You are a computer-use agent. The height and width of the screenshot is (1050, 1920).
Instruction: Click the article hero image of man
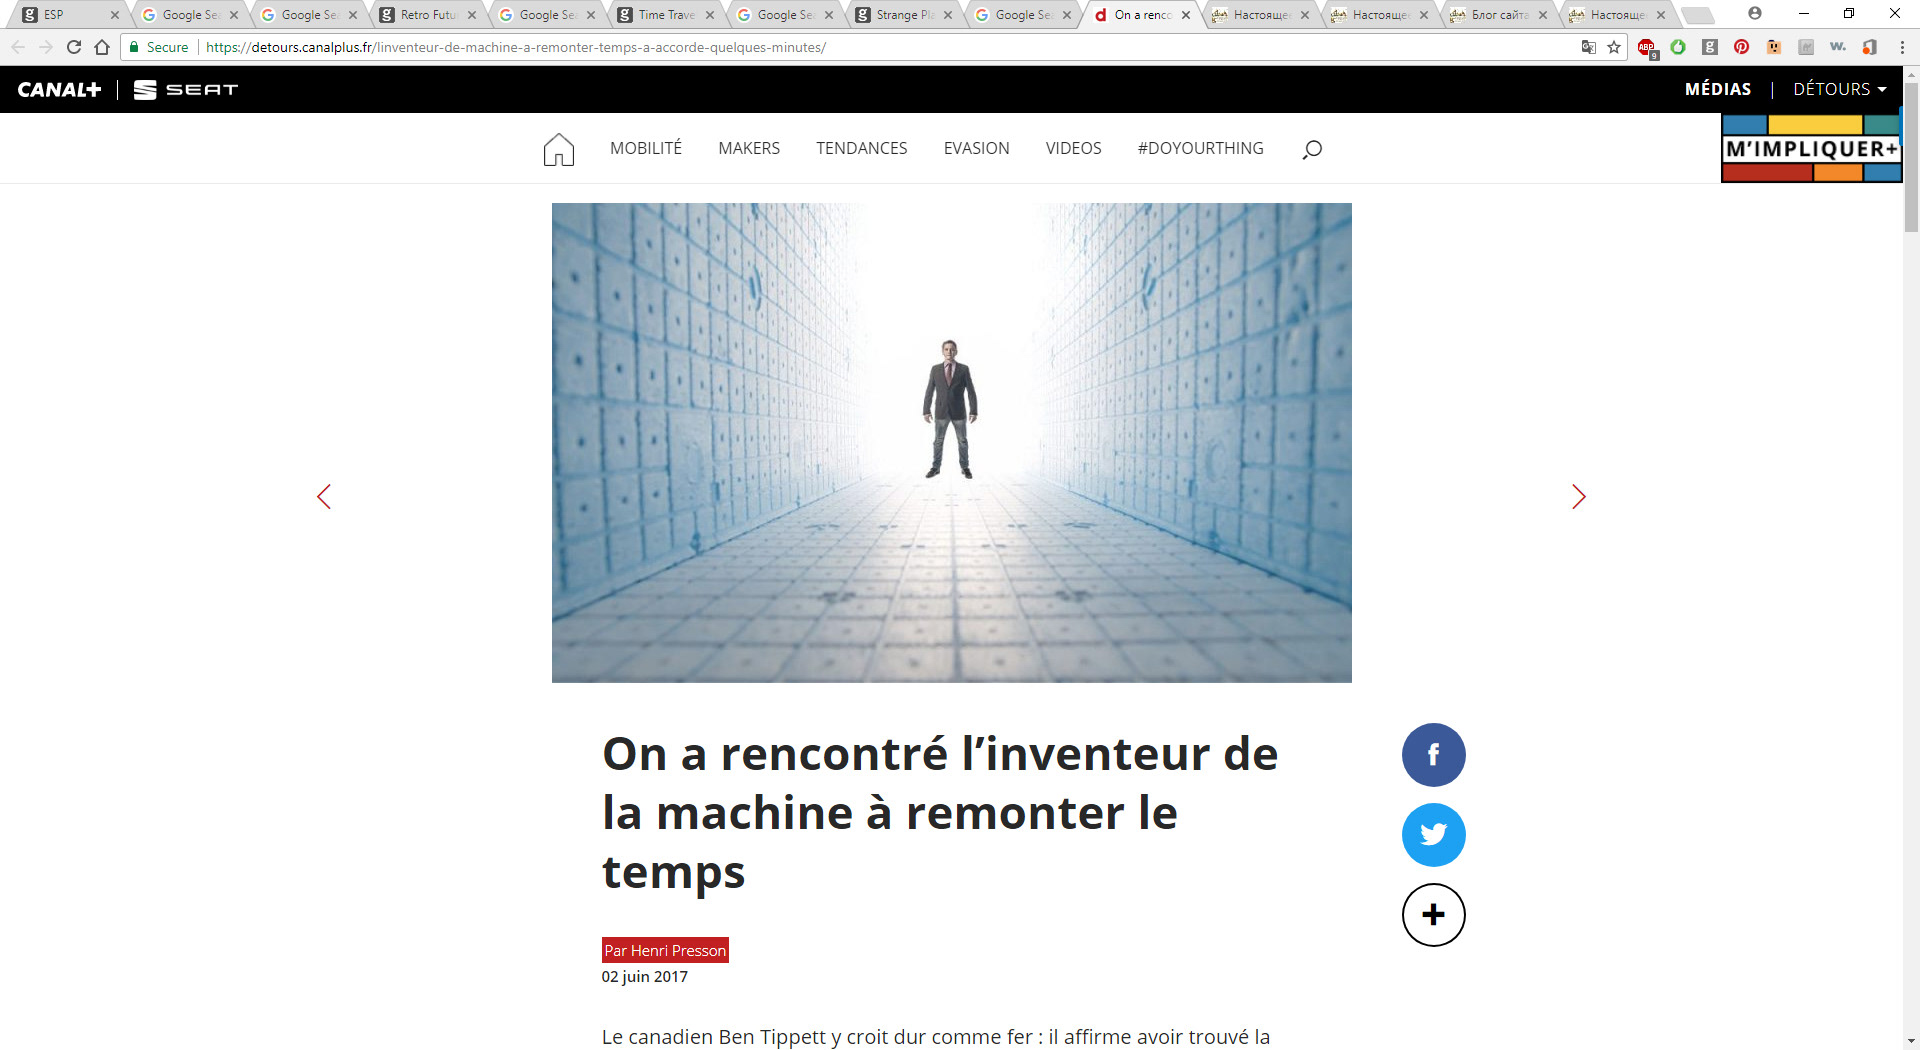(x=952, y=443)
